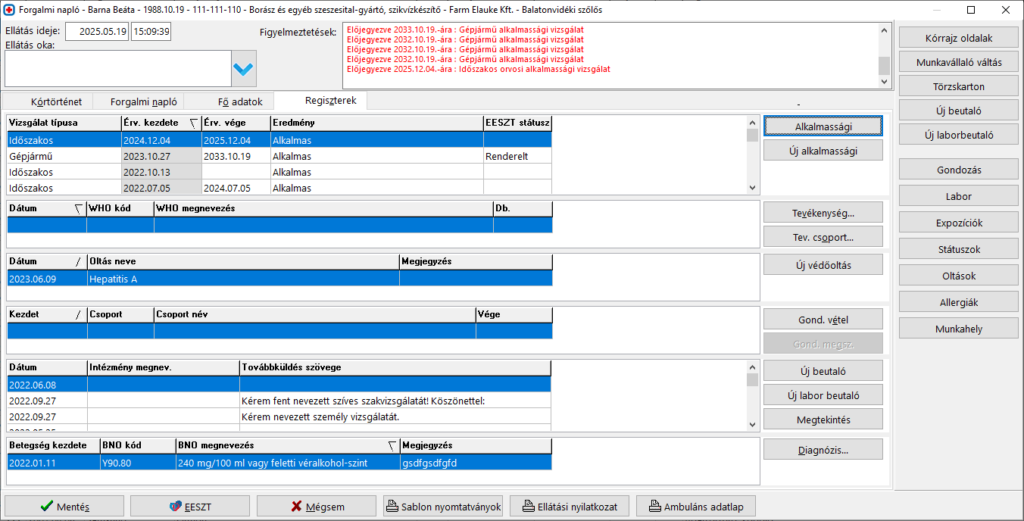
Task: Open the Törzskarton button on the right panel
Action: tap(959, 87)
